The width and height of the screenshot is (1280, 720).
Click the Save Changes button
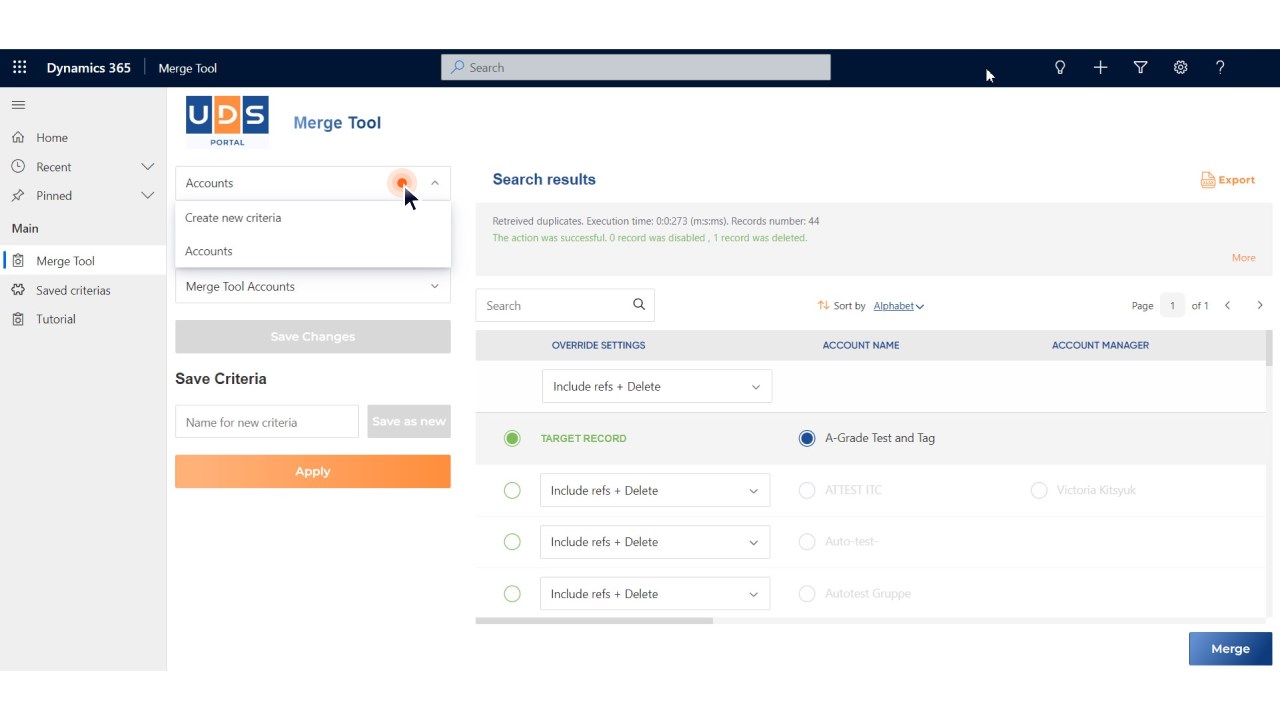[x=313, y=337]
